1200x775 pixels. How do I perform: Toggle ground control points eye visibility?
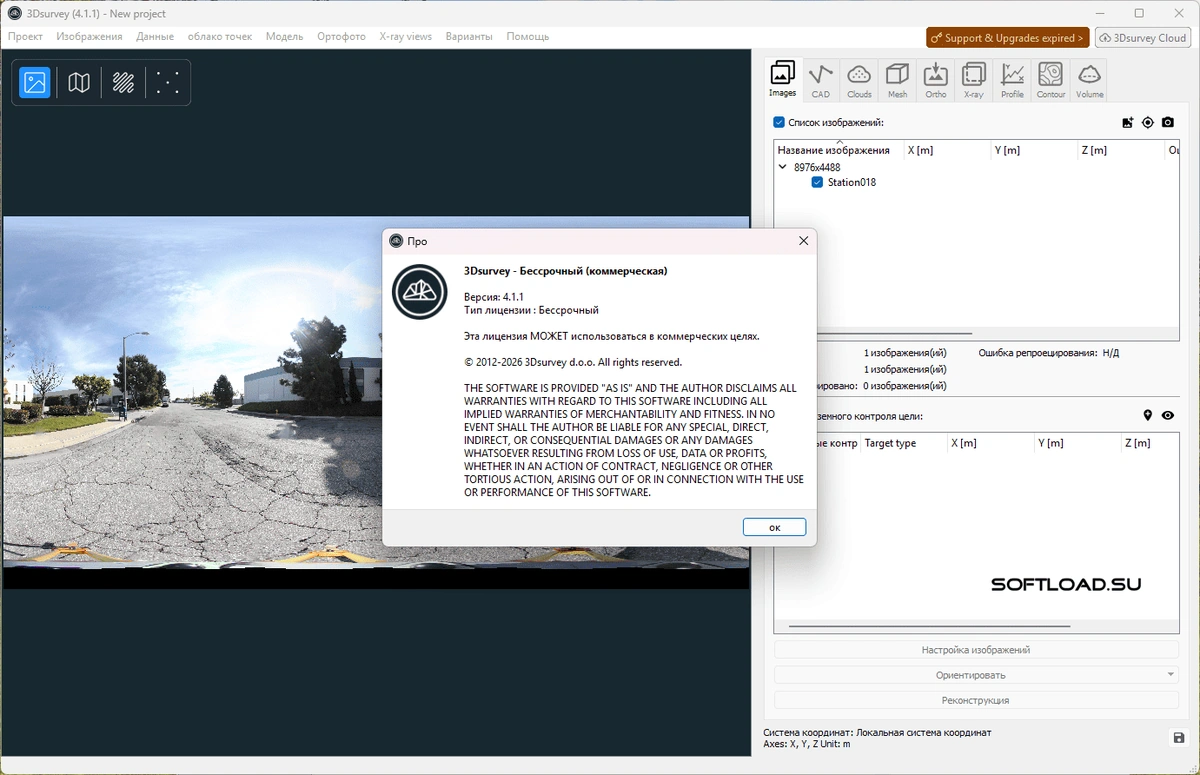[1168, 416]
